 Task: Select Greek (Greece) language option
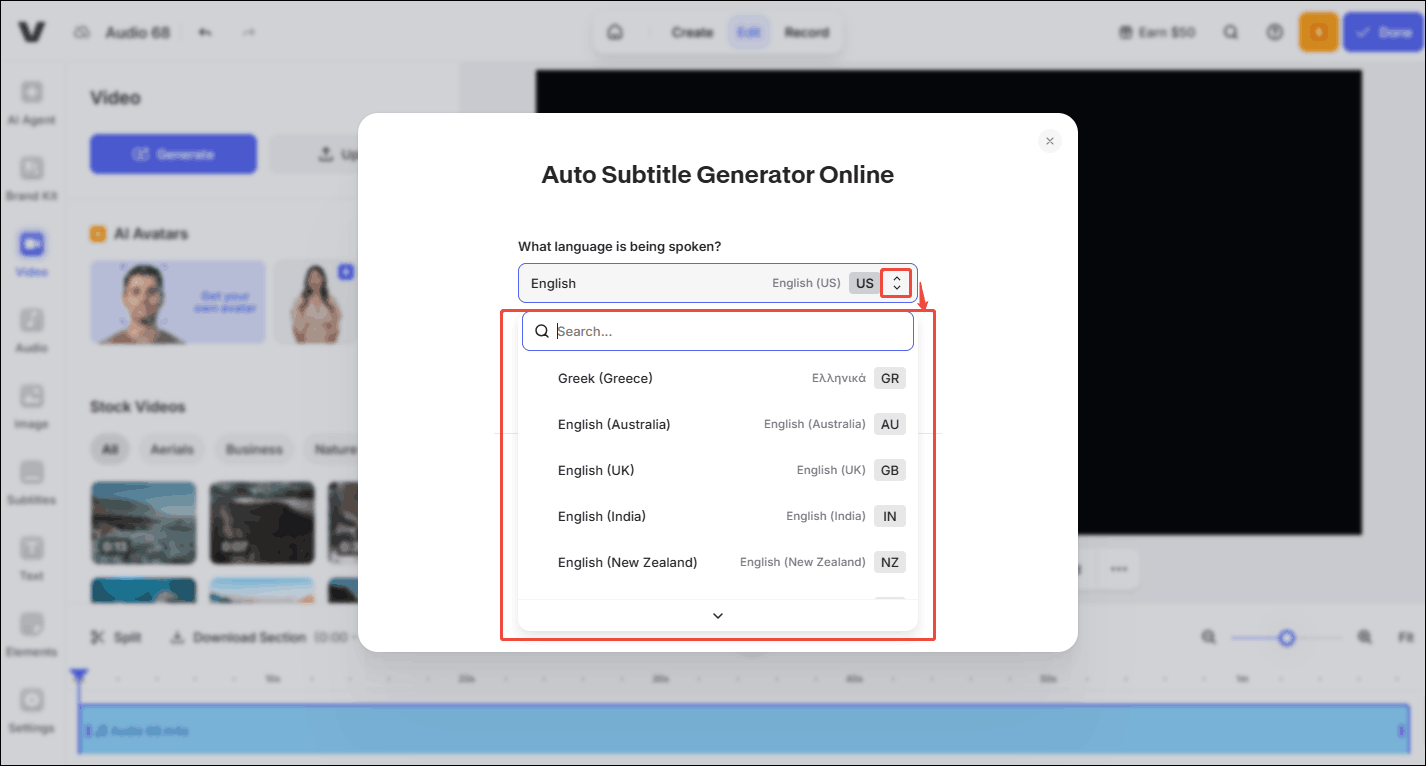pos(717,378)
